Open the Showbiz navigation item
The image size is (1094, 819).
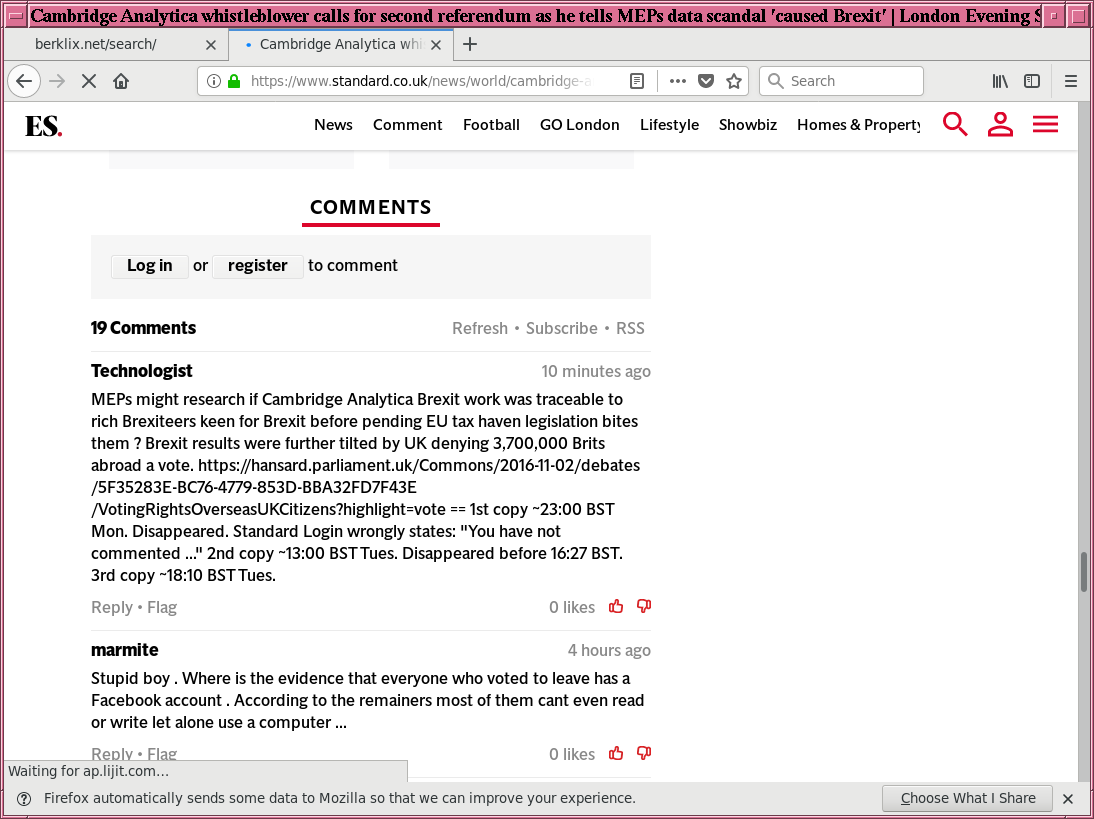coord(748,125)
